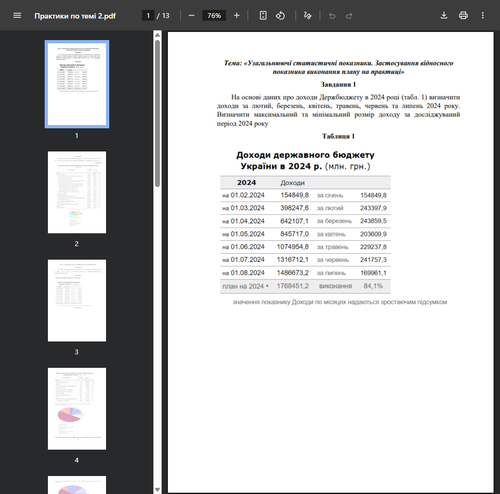The width and height of the screenshot is (500, 494).
Task: Click the 76% zoom level field
Action: 214,16
